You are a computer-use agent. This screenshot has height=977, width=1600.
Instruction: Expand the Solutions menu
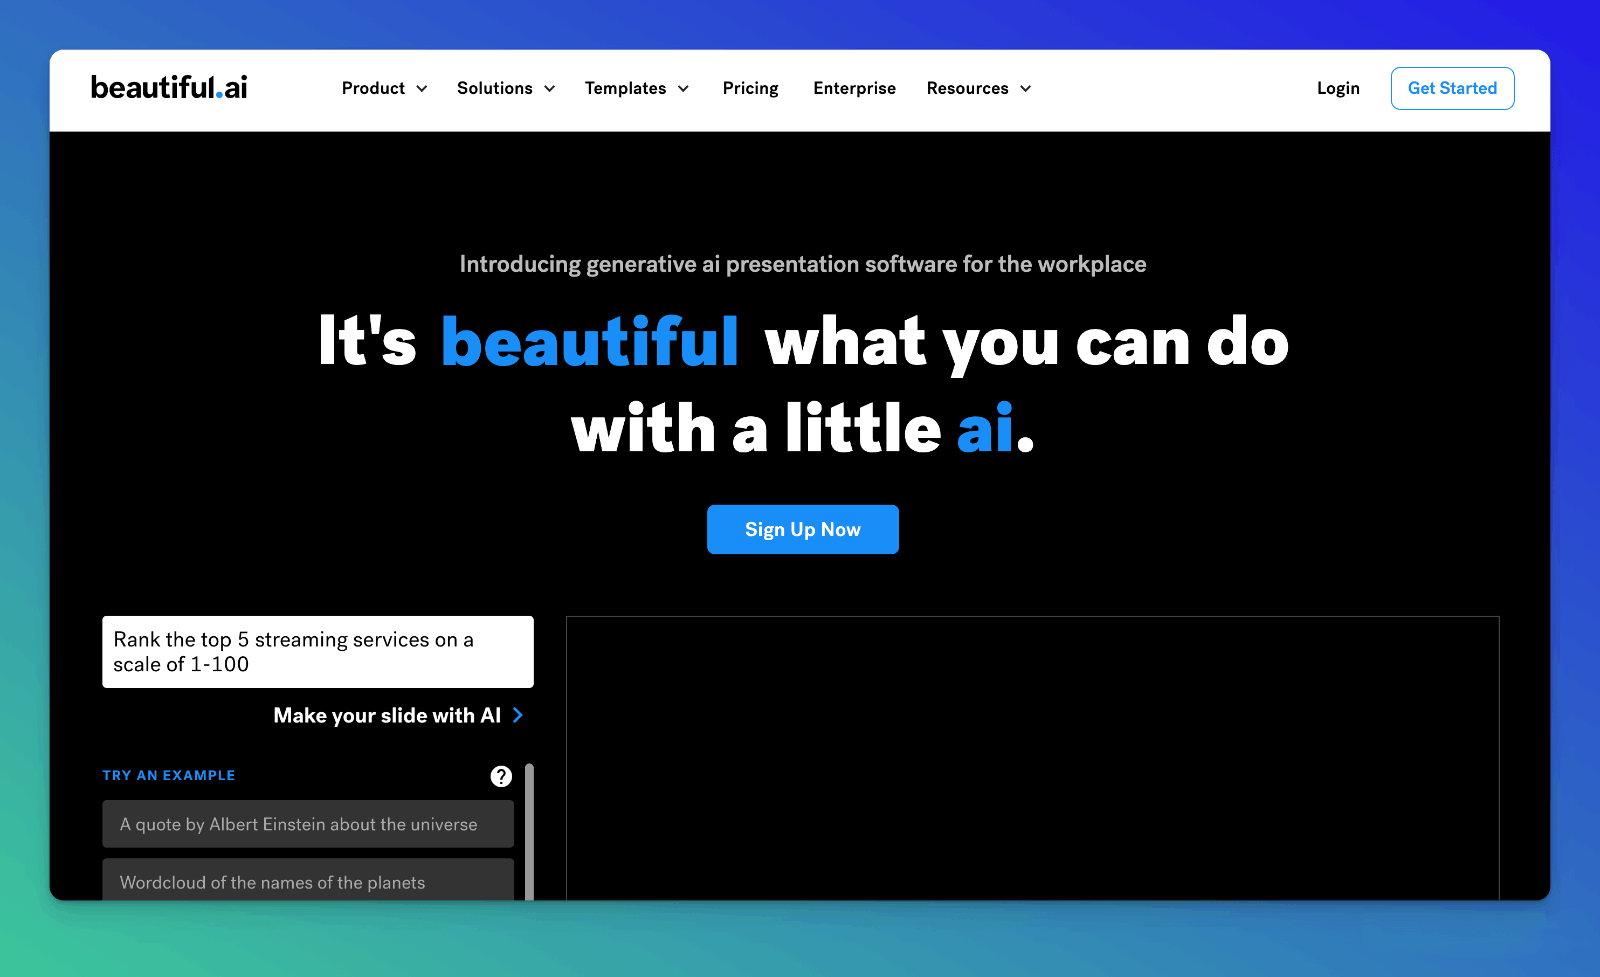coord(506,88)
